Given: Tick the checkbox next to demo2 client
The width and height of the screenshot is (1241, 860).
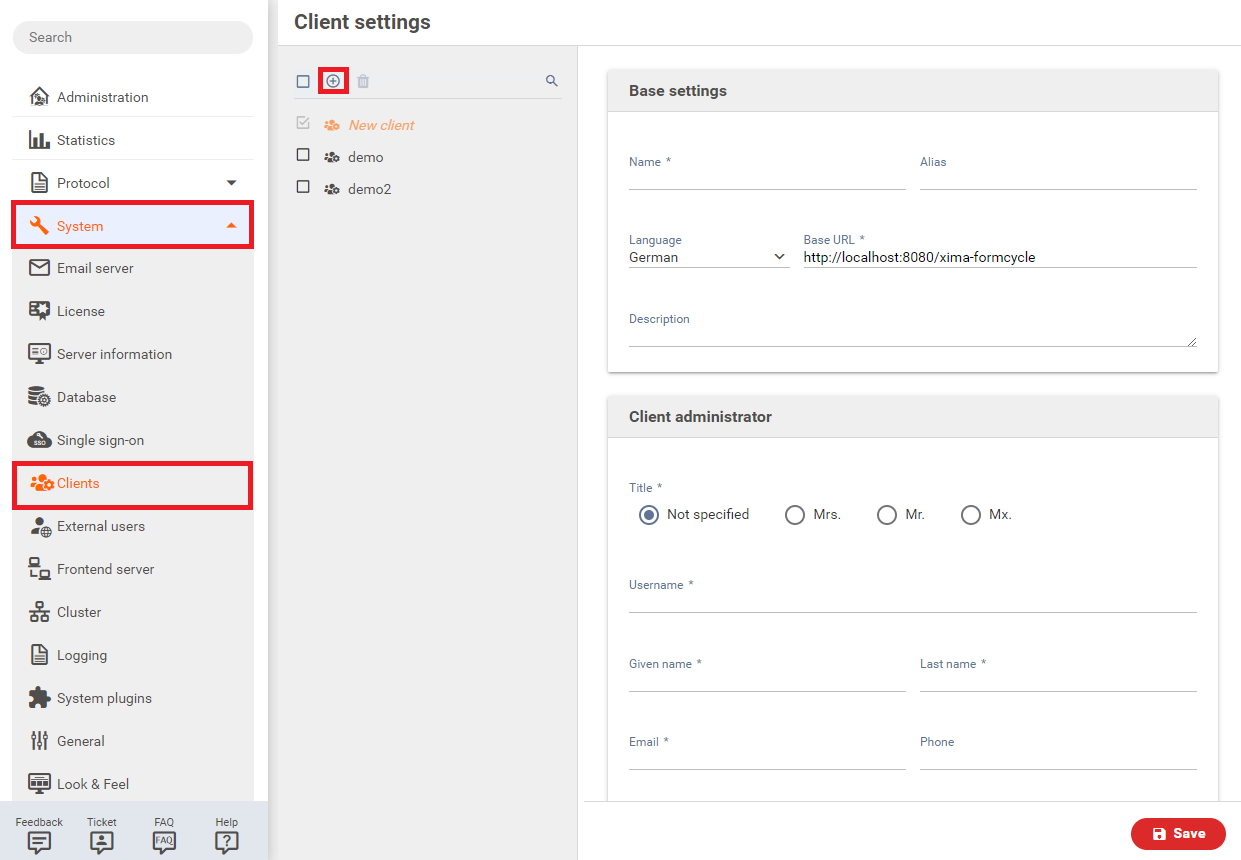Looking at the screenshot, I should (303, 187).
